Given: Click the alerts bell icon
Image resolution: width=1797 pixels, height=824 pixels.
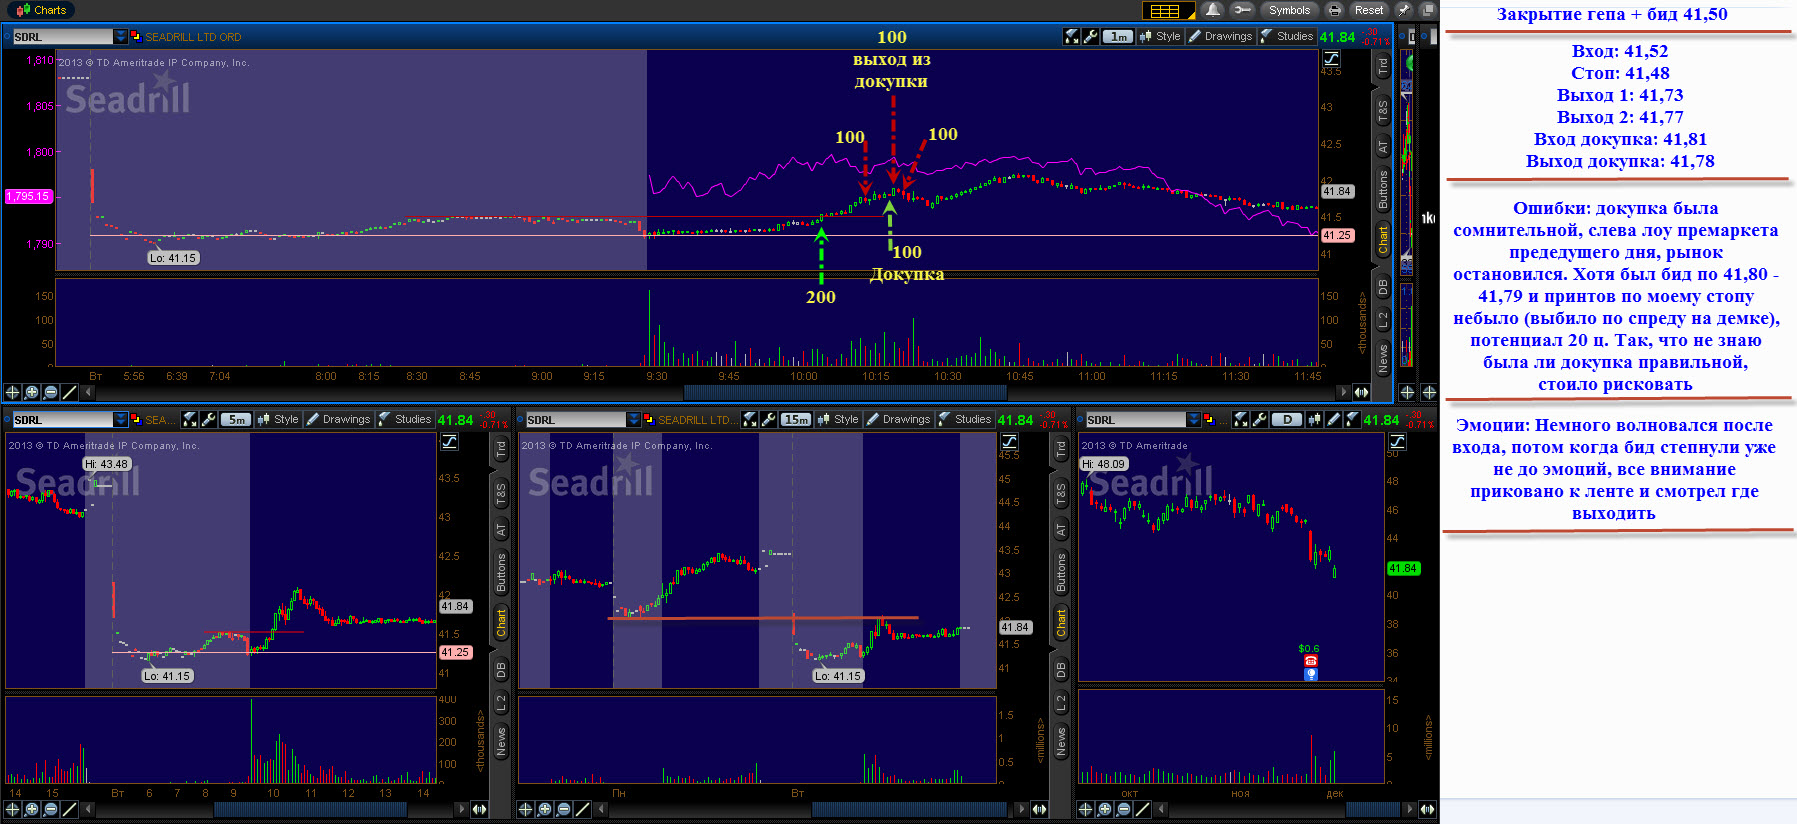Looking at the screenshot, I should [x=1213, y=10].
